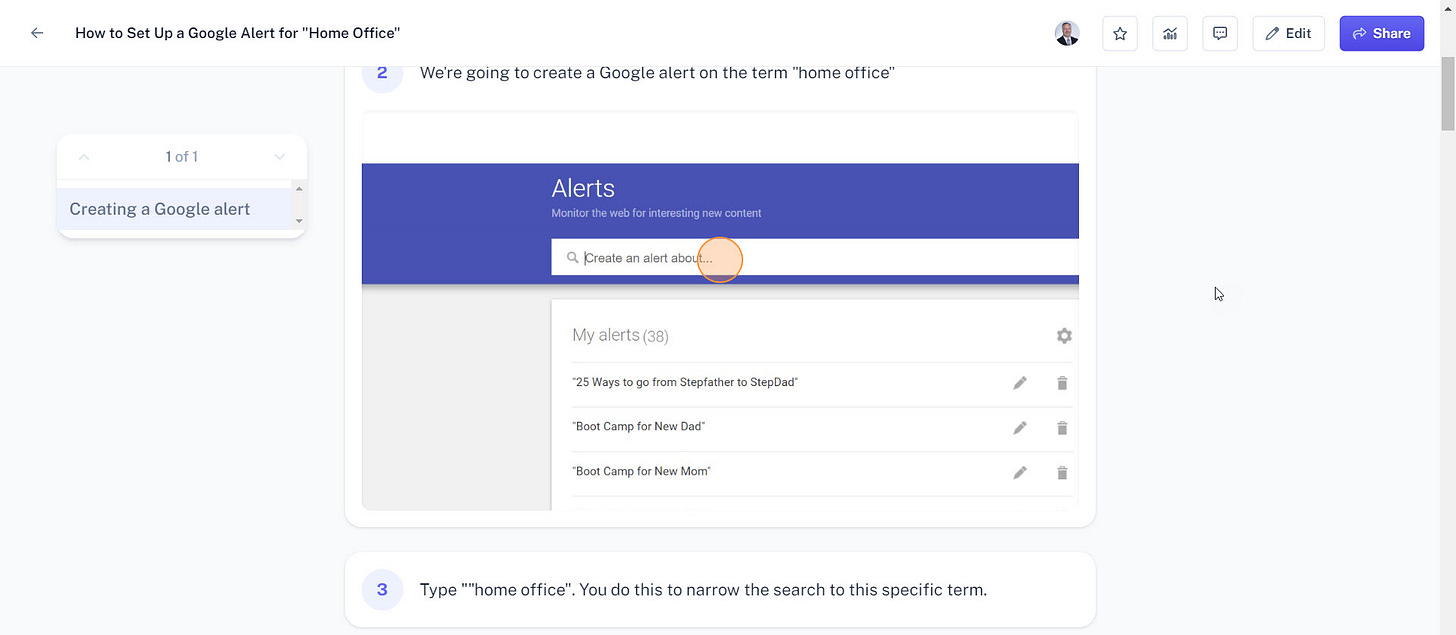Click the Share button

pos(1381,33)
